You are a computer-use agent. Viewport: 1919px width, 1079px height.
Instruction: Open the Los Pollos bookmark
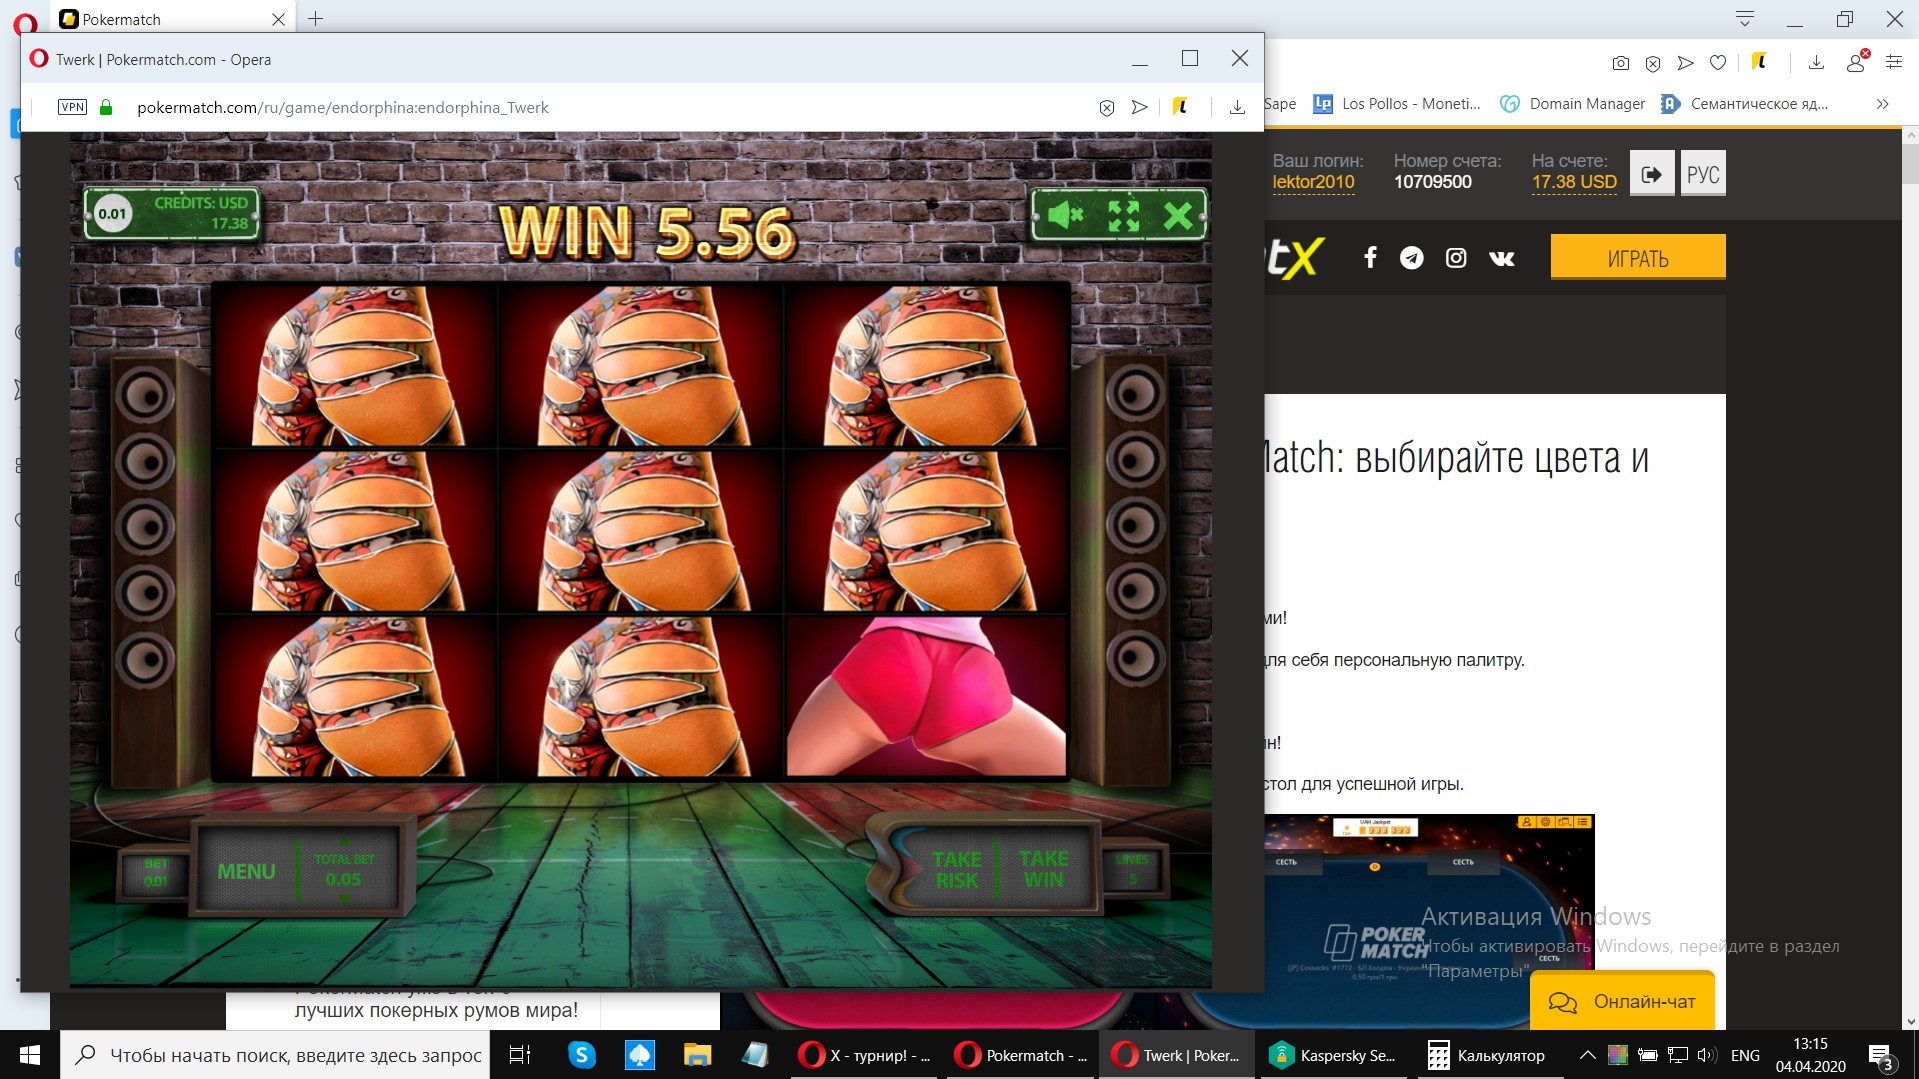click(1397, 103)
